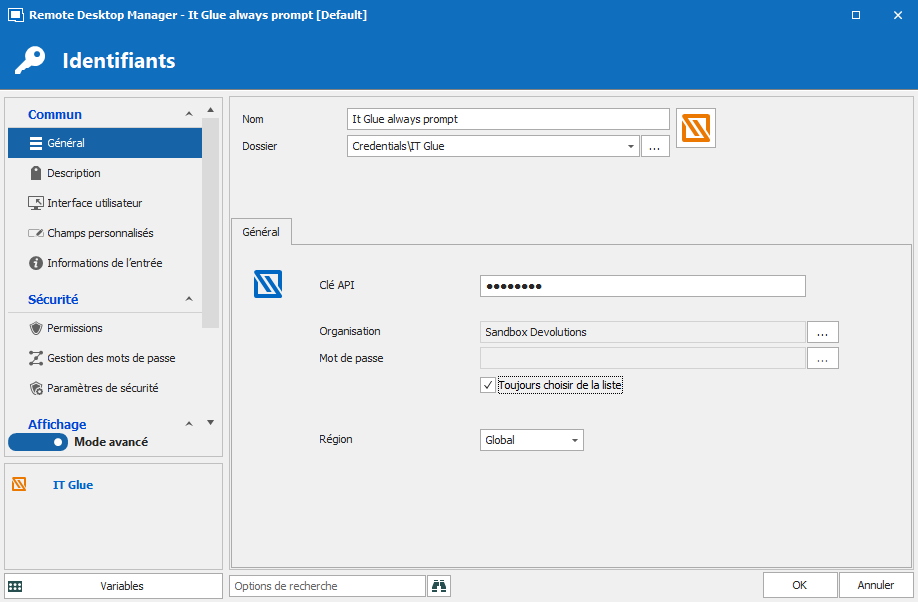
Task: Click the OK button
Action: [799, 585]
